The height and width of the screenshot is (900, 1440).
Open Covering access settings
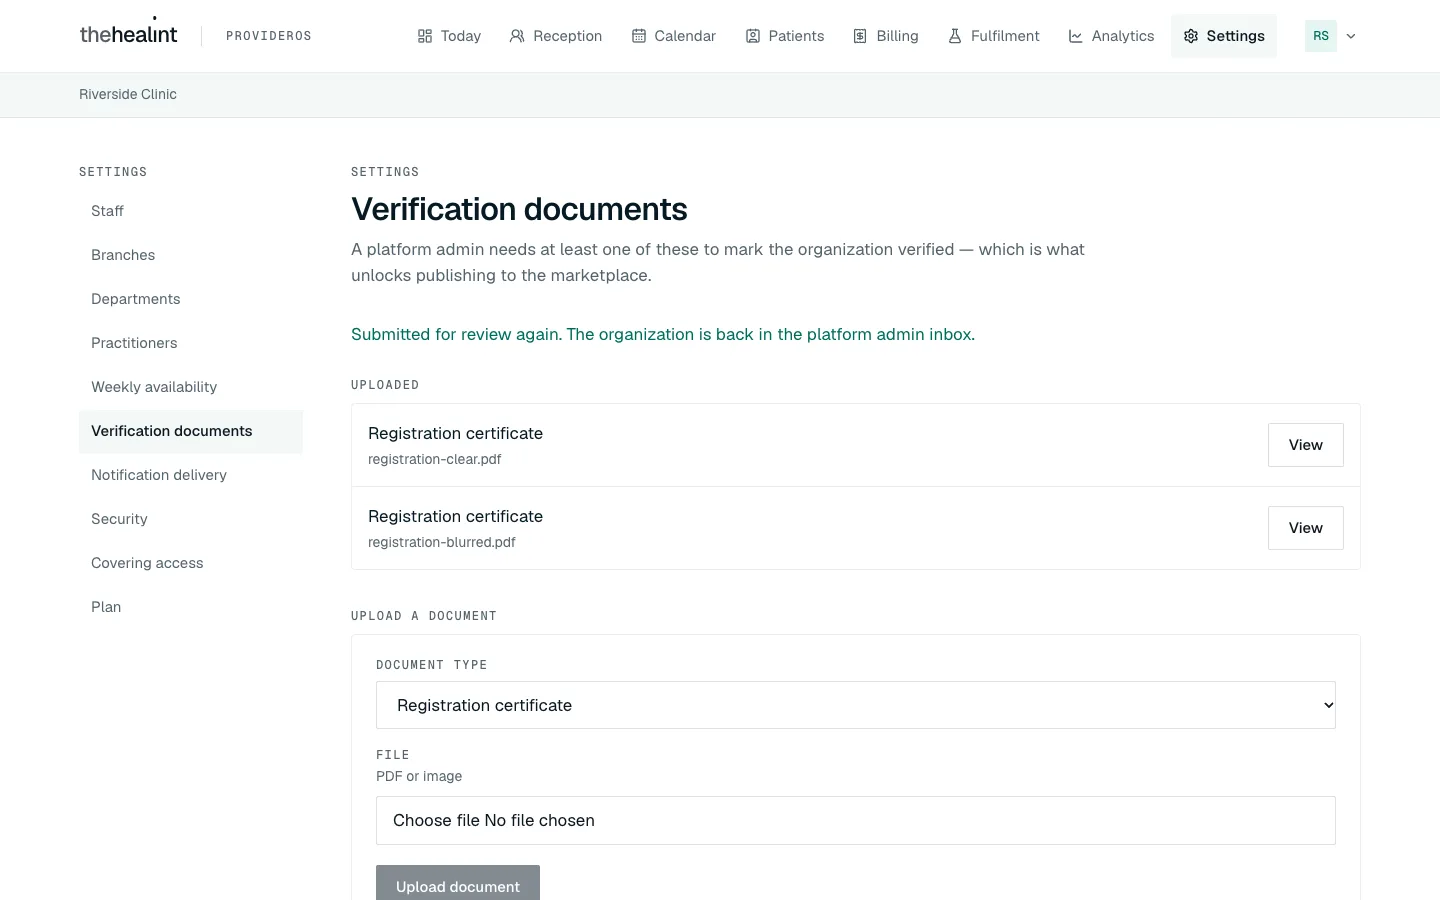tap(191, 563)
